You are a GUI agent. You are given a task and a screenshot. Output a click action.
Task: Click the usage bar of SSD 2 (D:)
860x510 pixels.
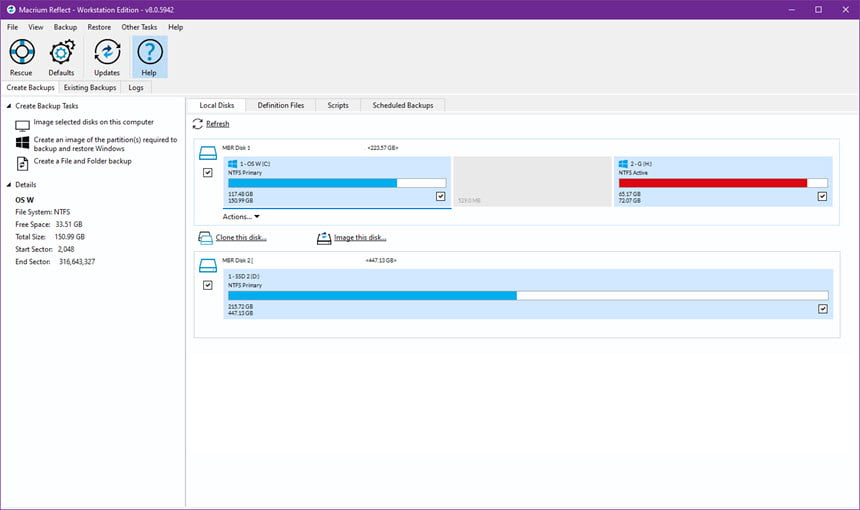click(528, 296)
